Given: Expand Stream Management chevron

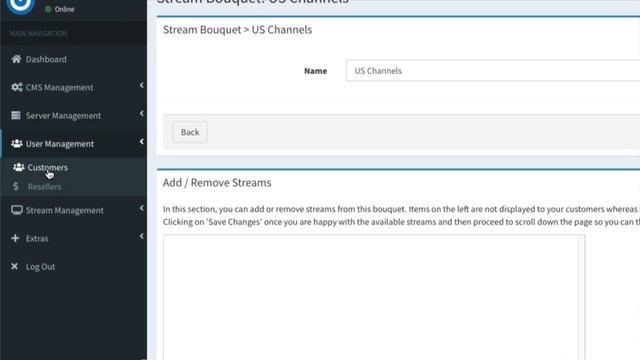Looking at the screenshot, I should click(141, 208).
